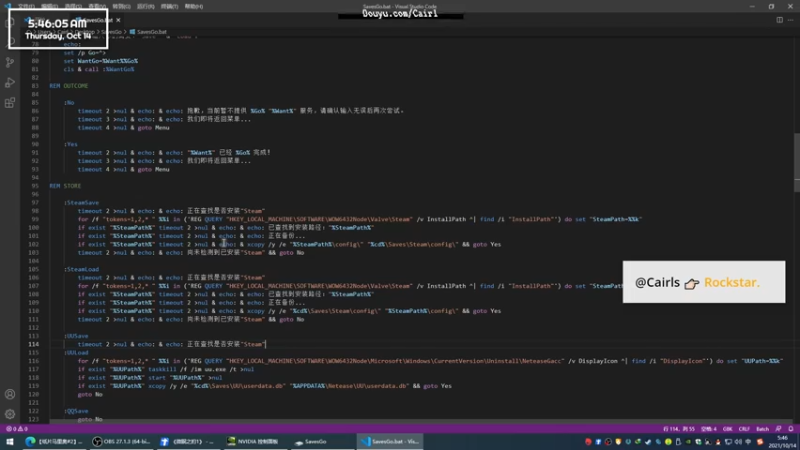Image resolution: width=800 pixels, height=450 pixels.
Task: Open the 帮助 (Help) menu
Action: [x=194, y=7]
